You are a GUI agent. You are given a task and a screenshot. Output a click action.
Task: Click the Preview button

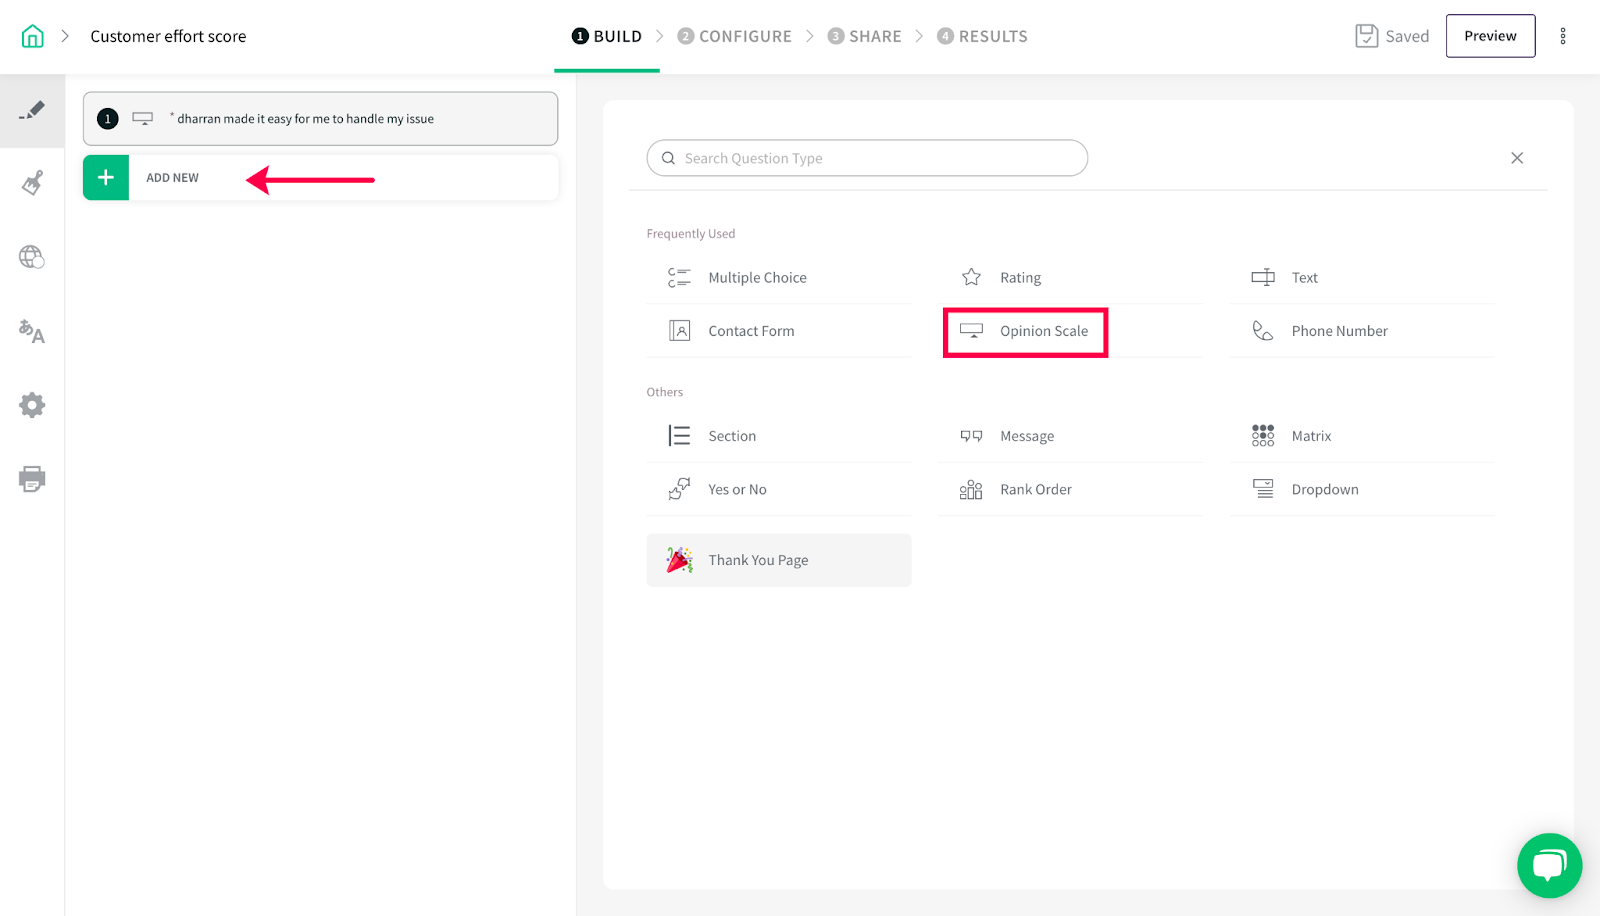tap(1490, 36)
